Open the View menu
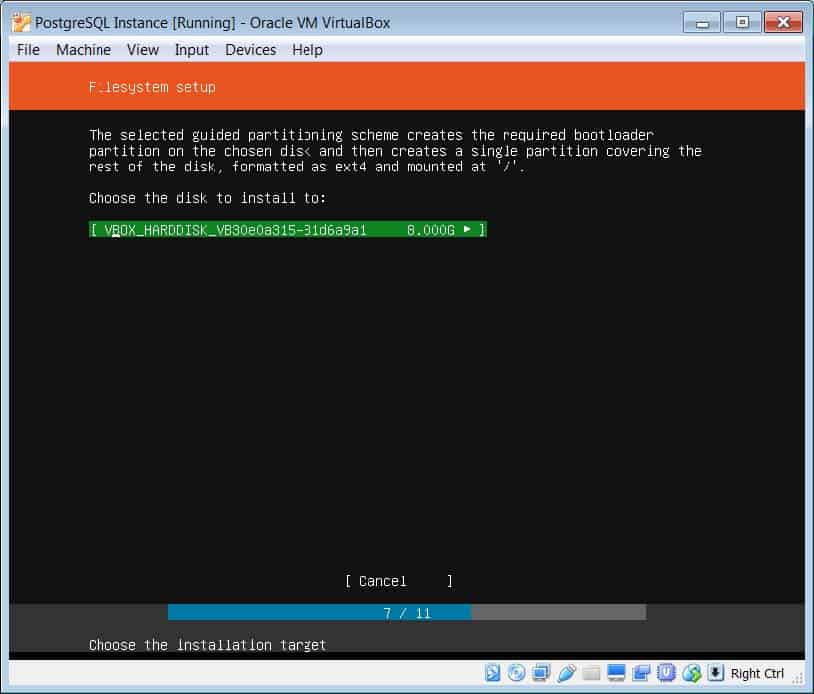This screenshot has width=814, height=694. tap(143, 50)
